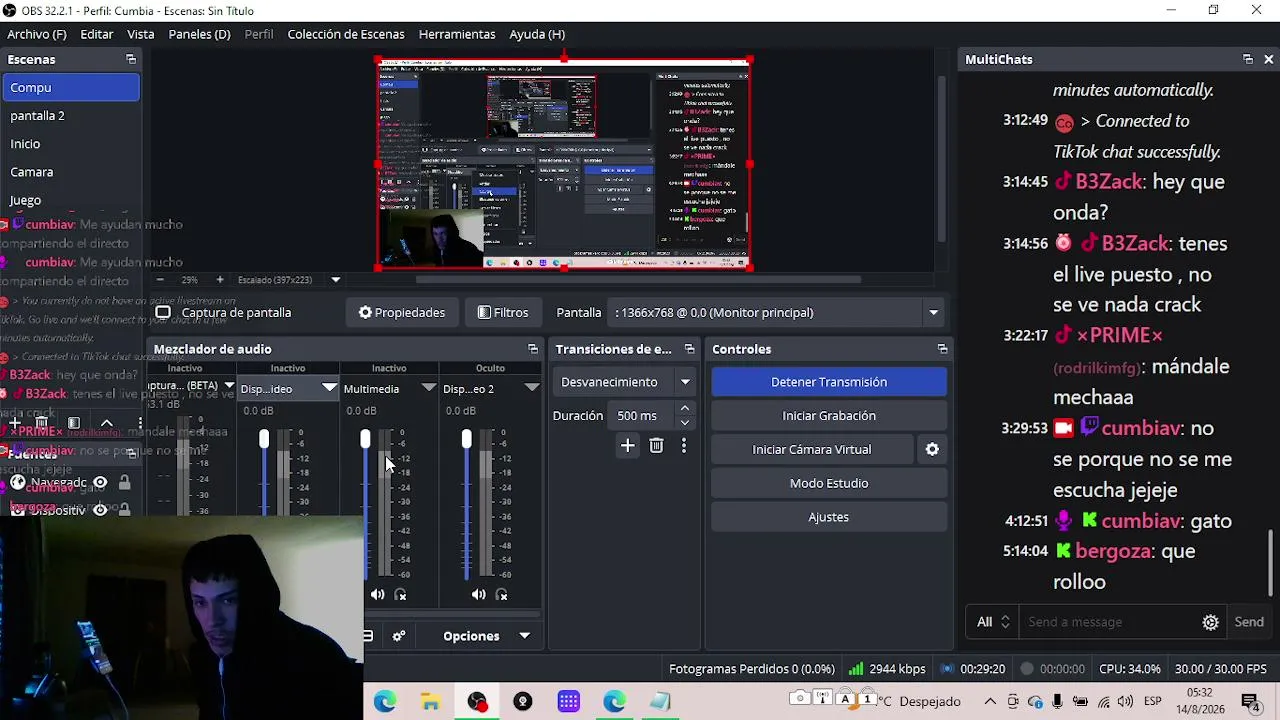Image resolution: width=1280 pixels, height=720 pixels.
Task: Open the Ayuda menu
Action: pos(537,34)
